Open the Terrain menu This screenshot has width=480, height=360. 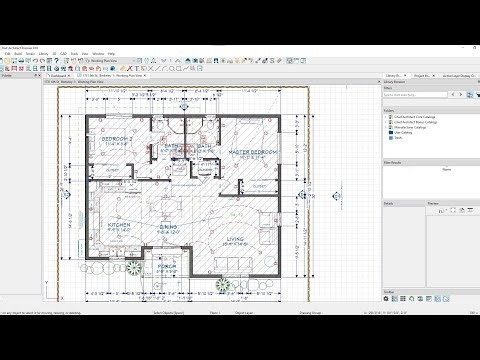tap(30, 54)
